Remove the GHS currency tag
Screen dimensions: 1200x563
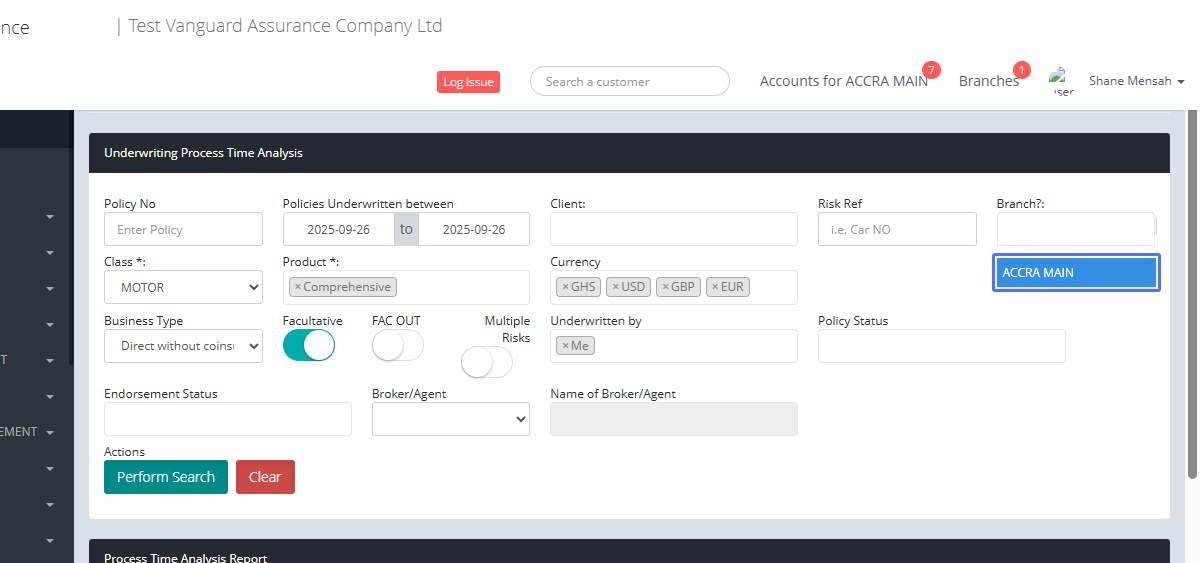point(565,287)
